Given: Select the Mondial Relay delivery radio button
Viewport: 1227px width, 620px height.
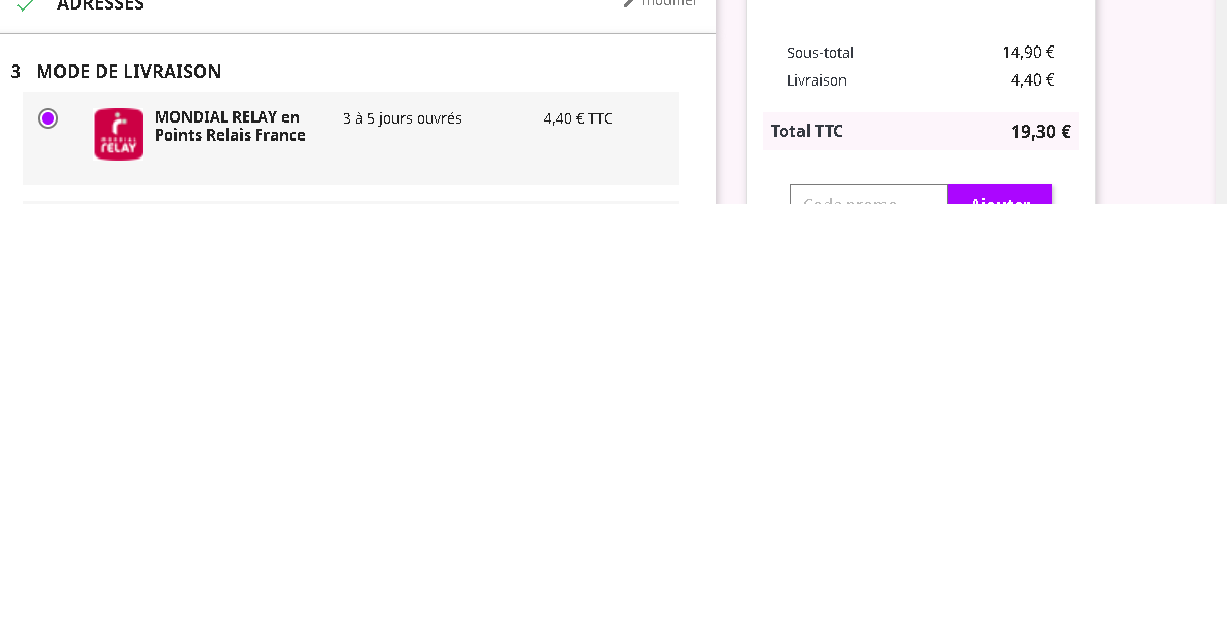Looking at the screenshot, I should click(x=48, y=119).
